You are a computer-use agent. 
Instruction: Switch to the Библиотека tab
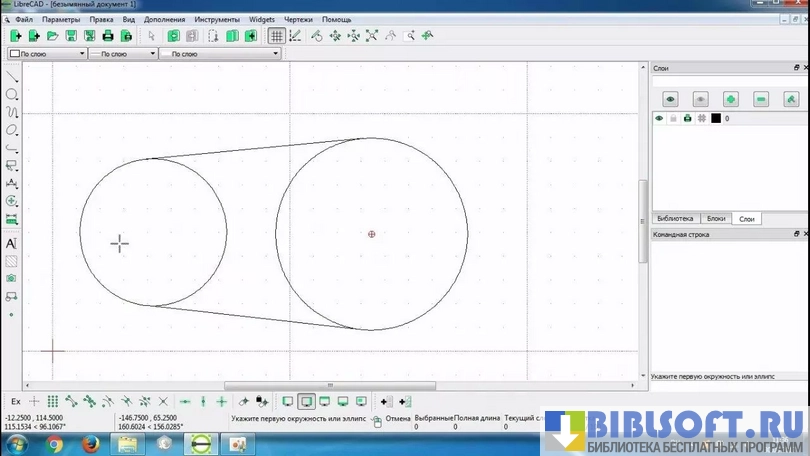(674, 218)
